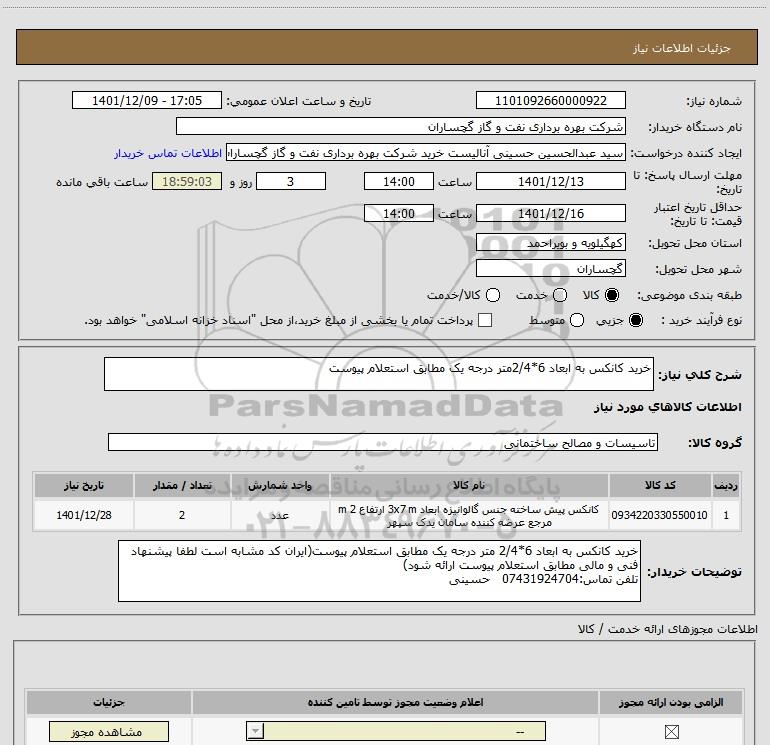This screenshot has height=745, width=770.
Task: Click the remaining days field showing 3
Action: coord(291,182)
